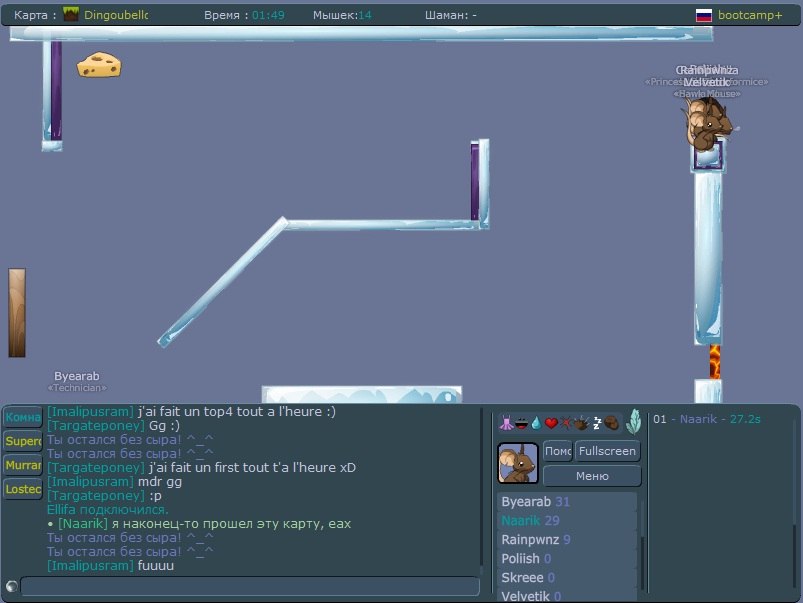Click the shaman feather icon

633,421
